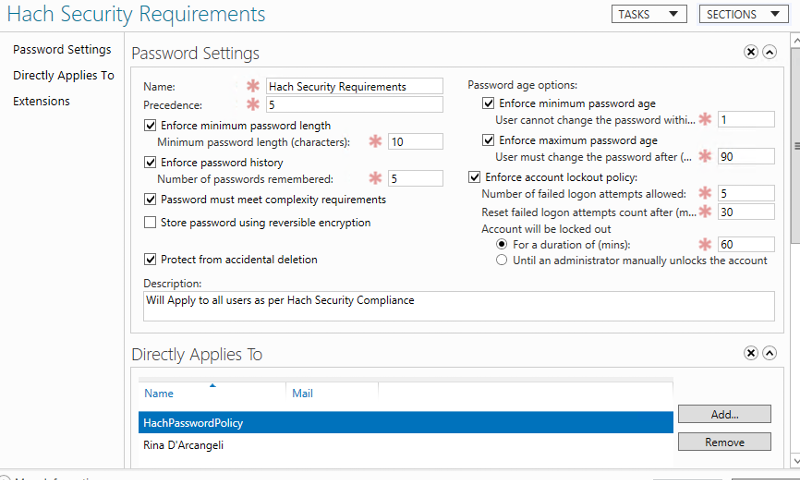Edit the Precedence value field
Screen dimensions: 800x480
(355, 105)
